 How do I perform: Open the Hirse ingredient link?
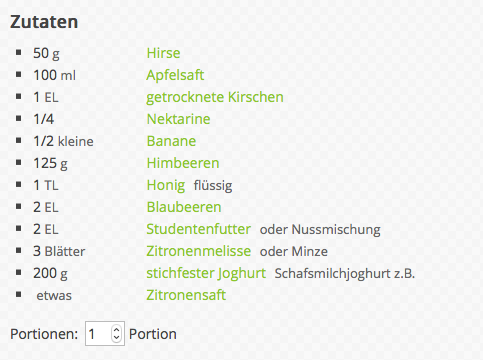pos(163,53)
